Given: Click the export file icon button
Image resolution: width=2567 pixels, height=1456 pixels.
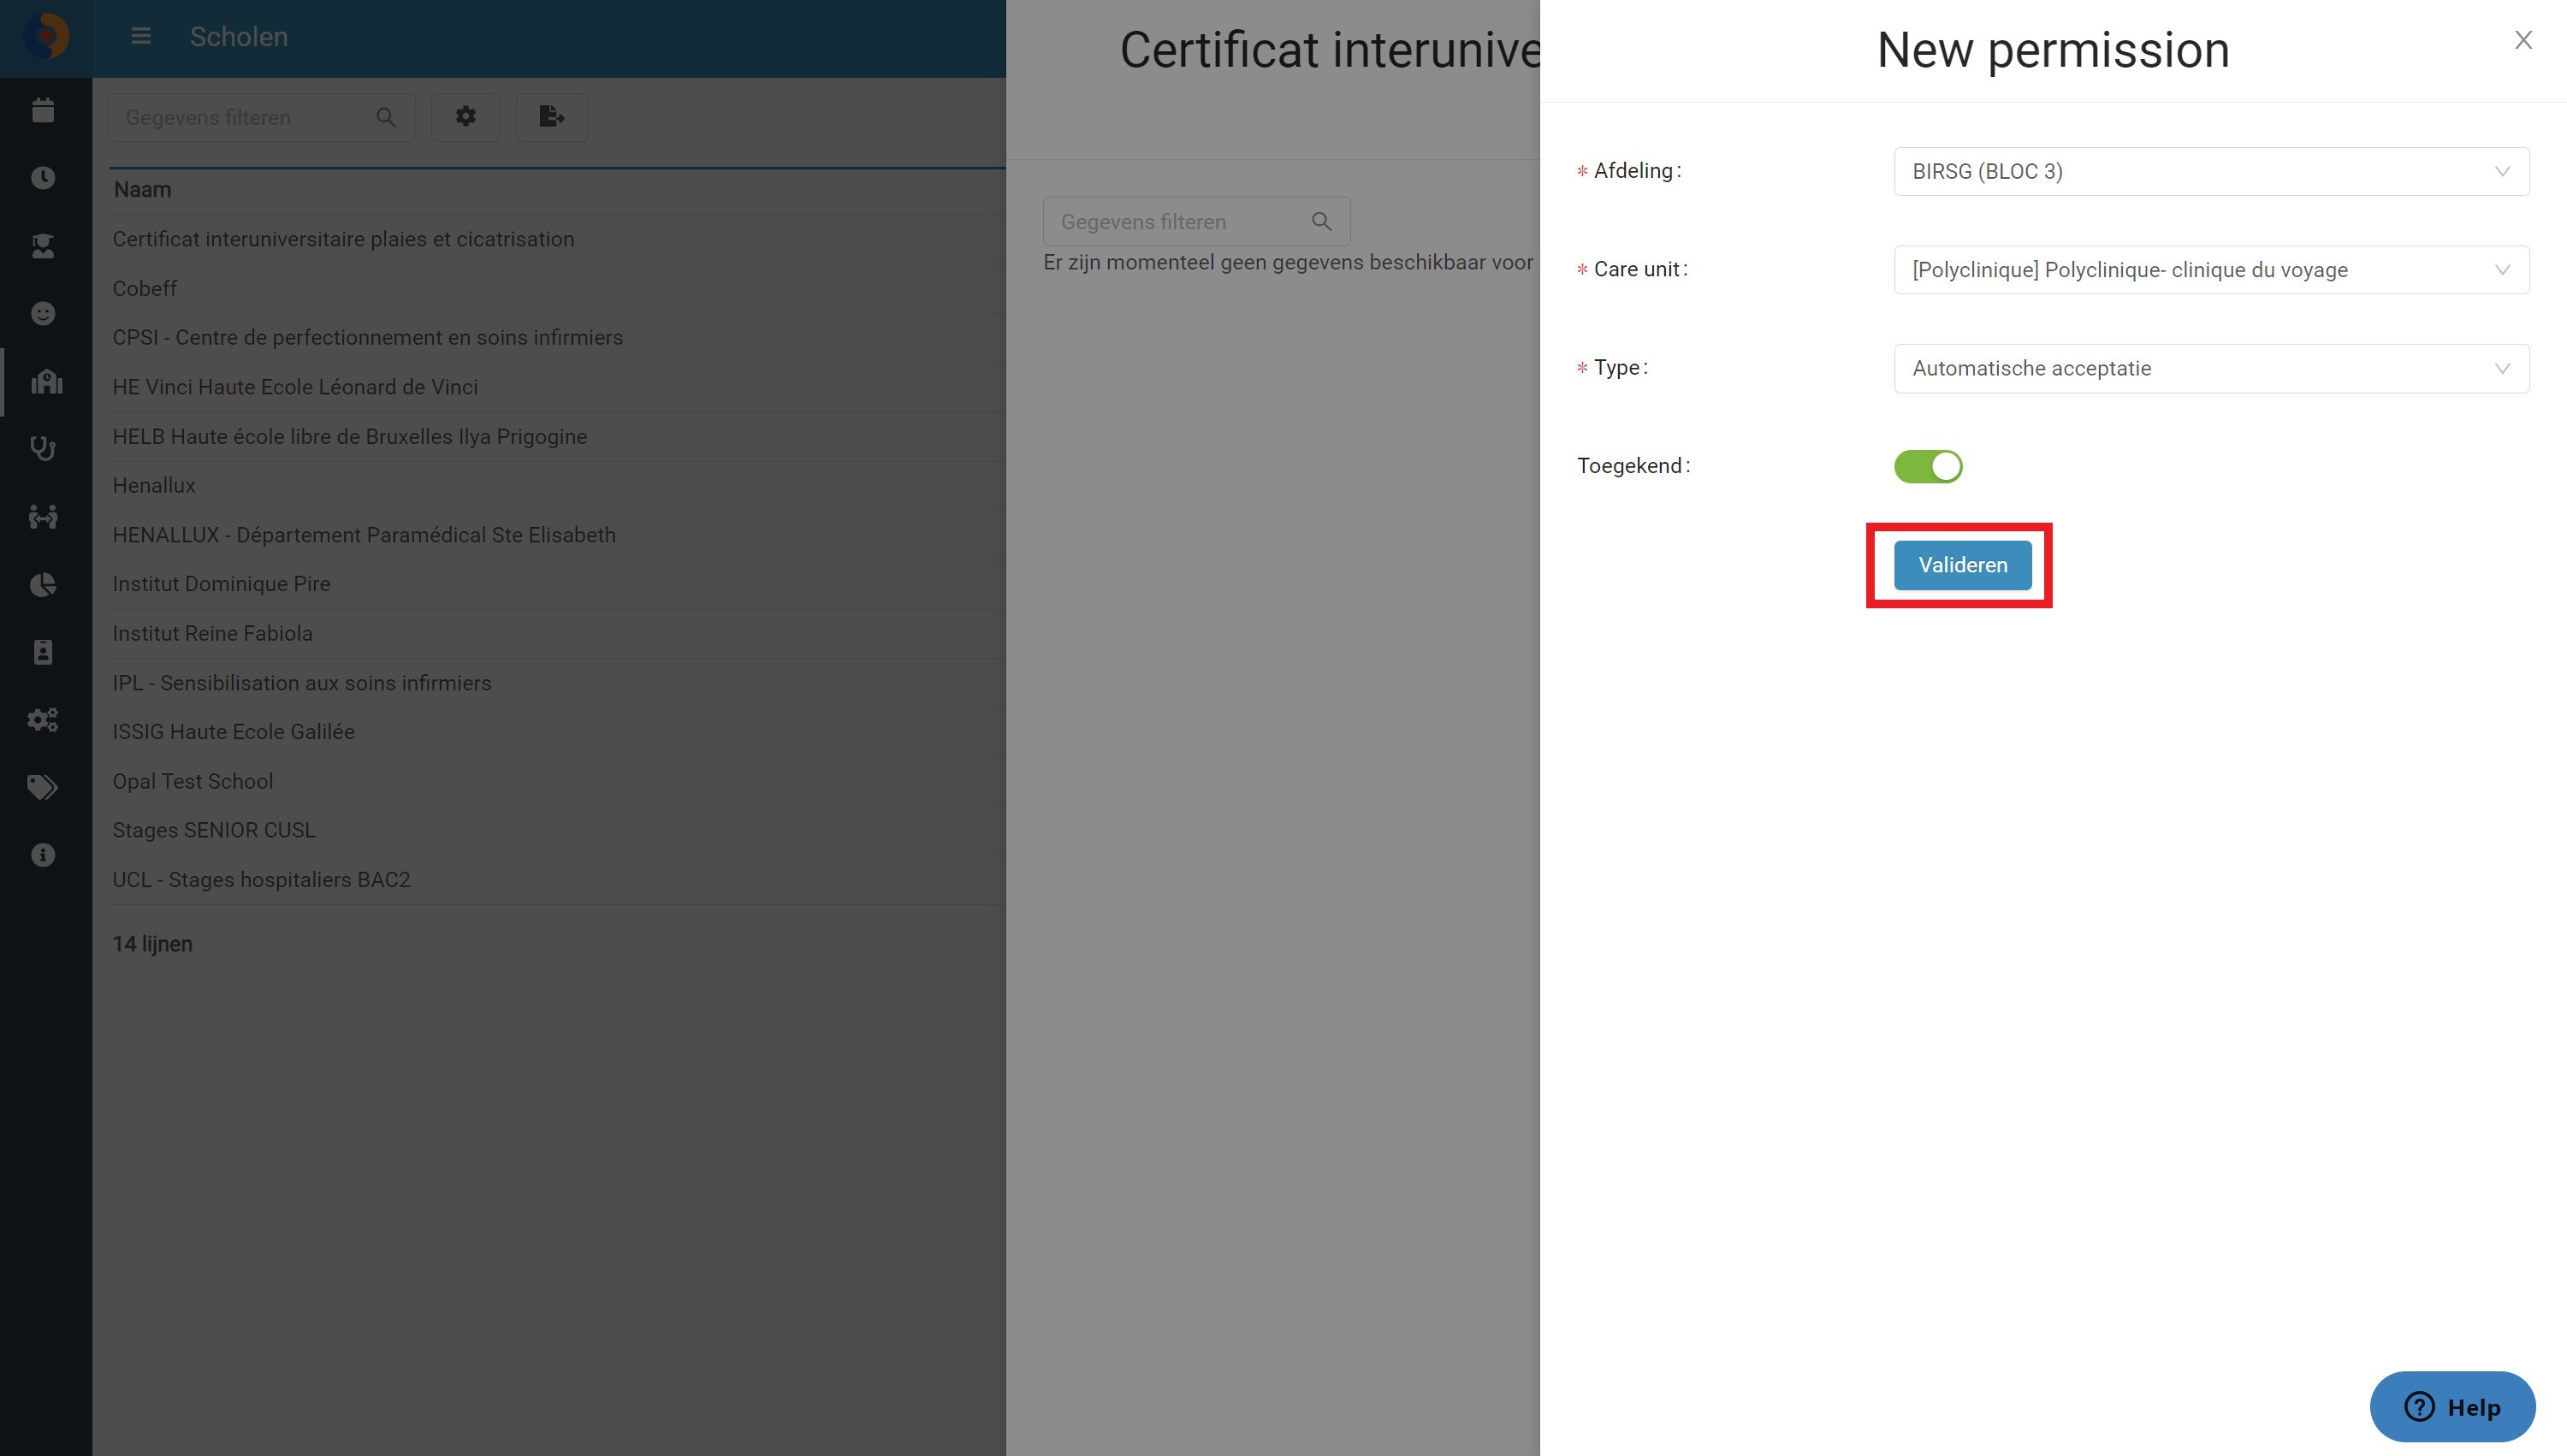Looking at the screenshot, I should coord(552,117).
